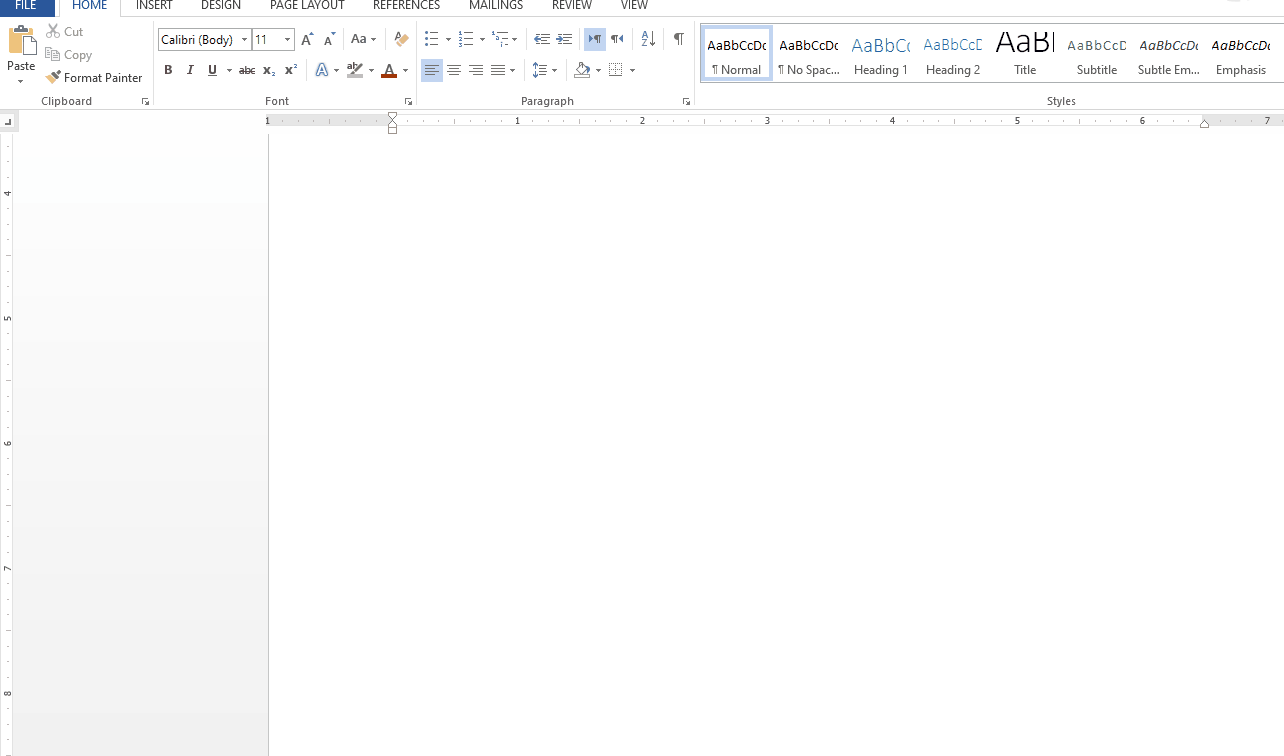Toggle Superscript formatting
The width and height of the screenshot is (1284, 756).
[x=290, y=70]
